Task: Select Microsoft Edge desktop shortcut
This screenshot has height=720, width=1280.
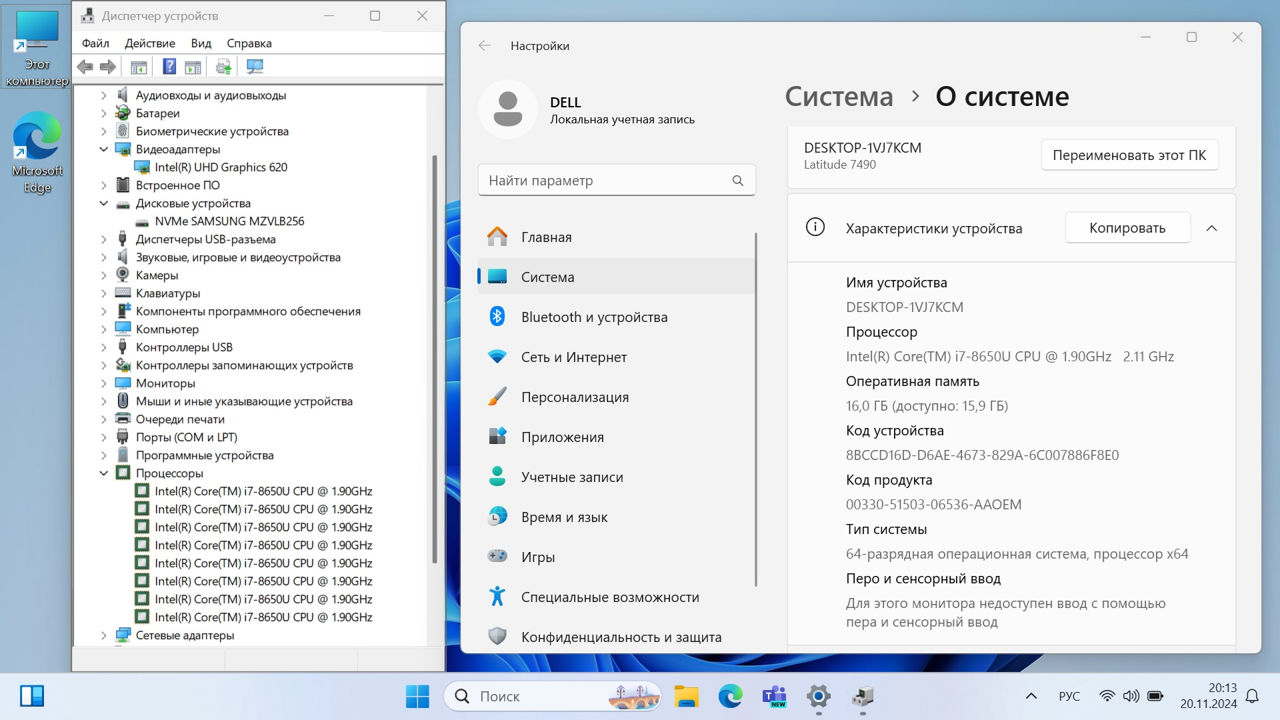Action: click(37, 152)
